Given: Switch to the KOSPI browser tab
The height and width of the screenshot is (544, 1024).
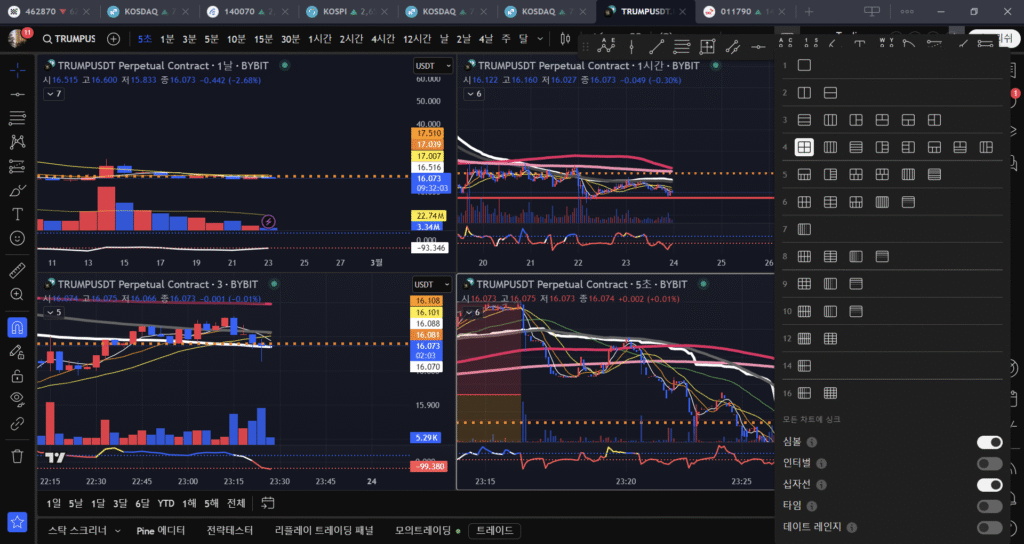Looking at the screenshot, I should point(345,12).
